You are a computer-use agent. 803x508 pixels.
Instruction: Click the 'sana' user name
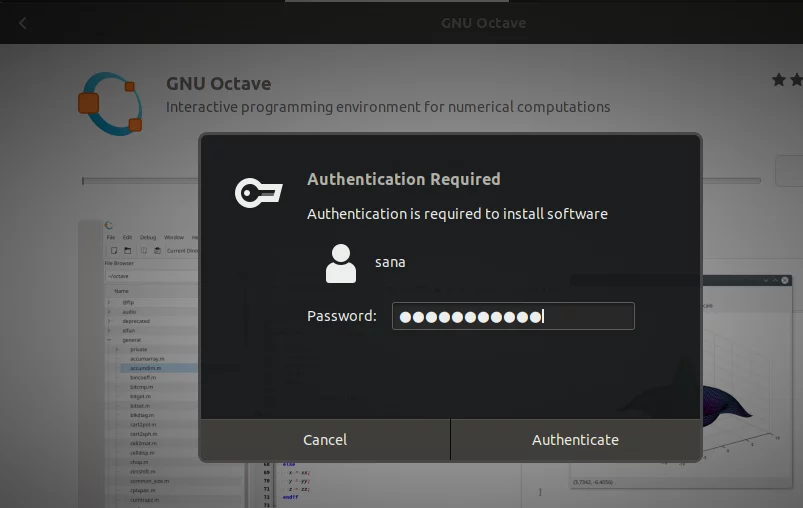click(x=390, y=262)
